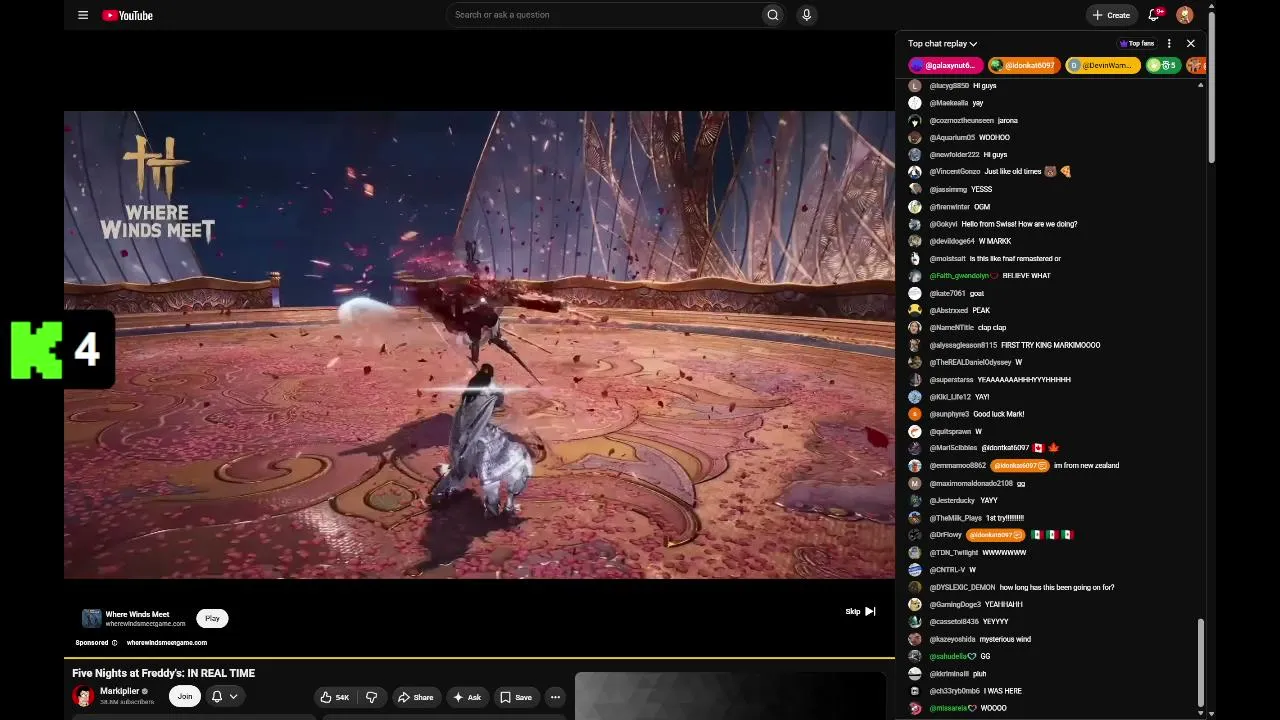The image size is (1280, 720).
Task: Open @cozmoztheunseen's avatar in chat
Action: click(914, 121)
